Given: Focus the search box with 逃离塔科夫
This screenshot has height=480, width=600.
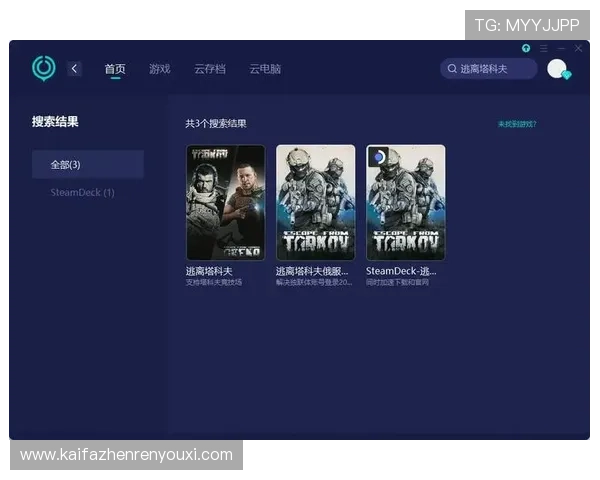Looking at the screenshot, I should (x=489, y=69).
